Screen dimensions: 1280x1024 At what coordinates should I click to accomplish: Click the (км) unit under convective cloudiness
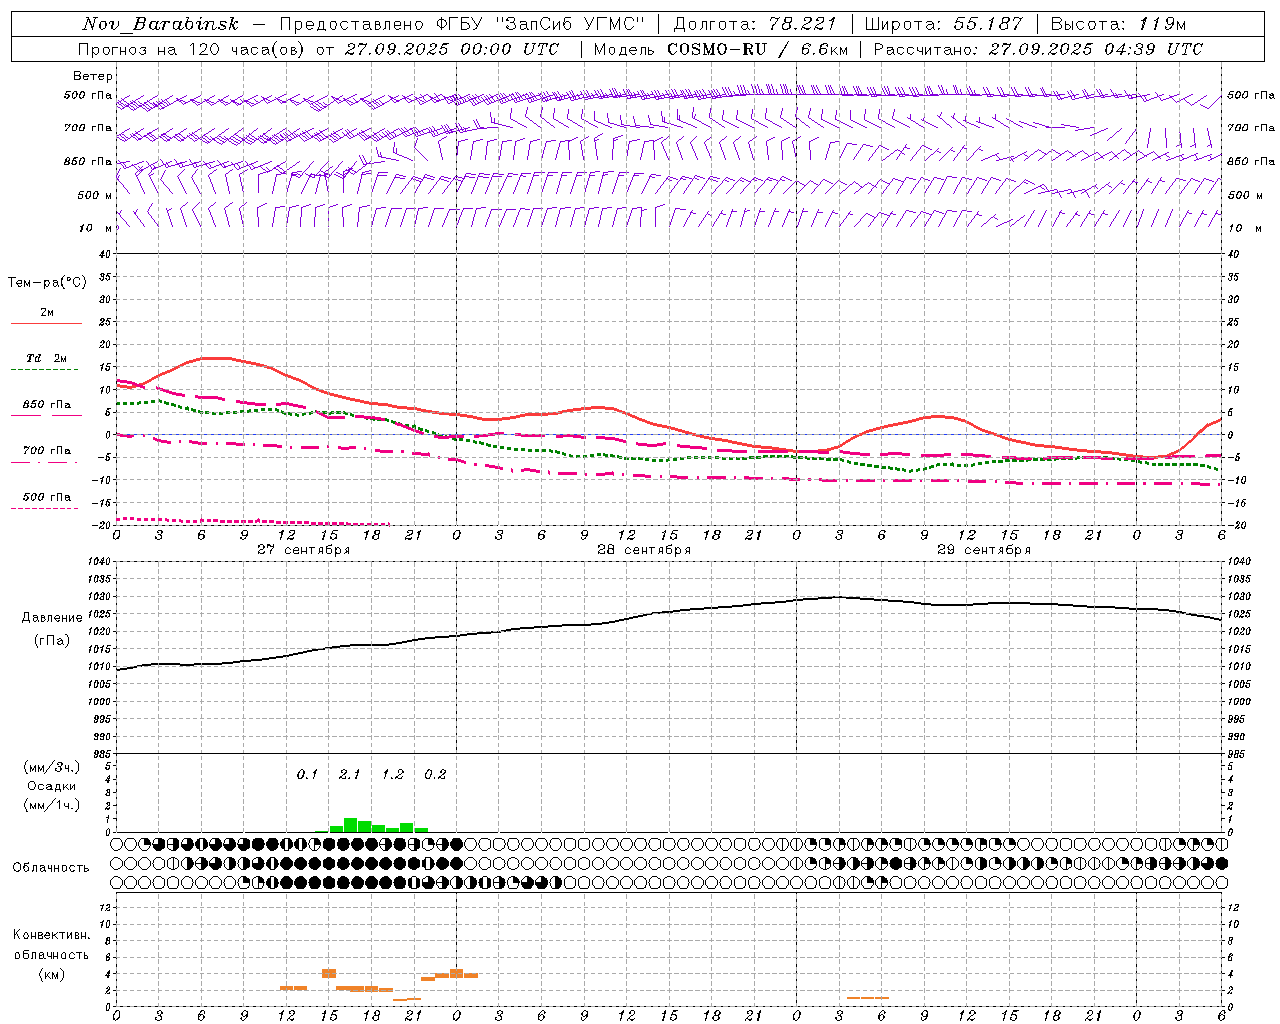pyautogui.click(x=51, y=974)
